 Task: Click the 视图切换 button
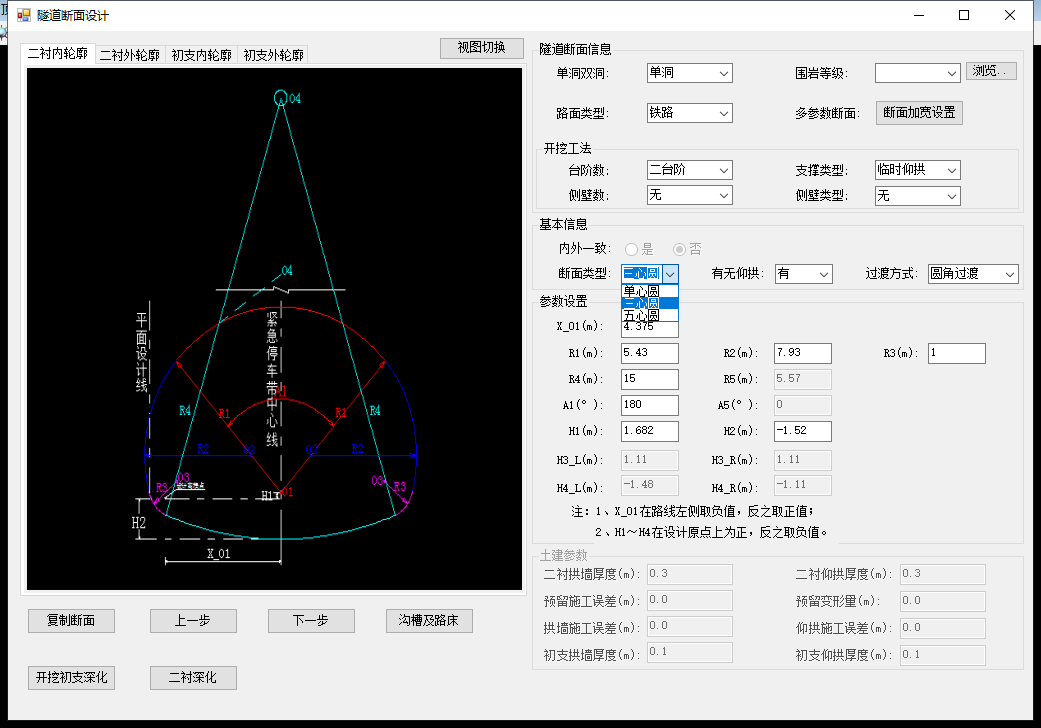pos(481,48)
